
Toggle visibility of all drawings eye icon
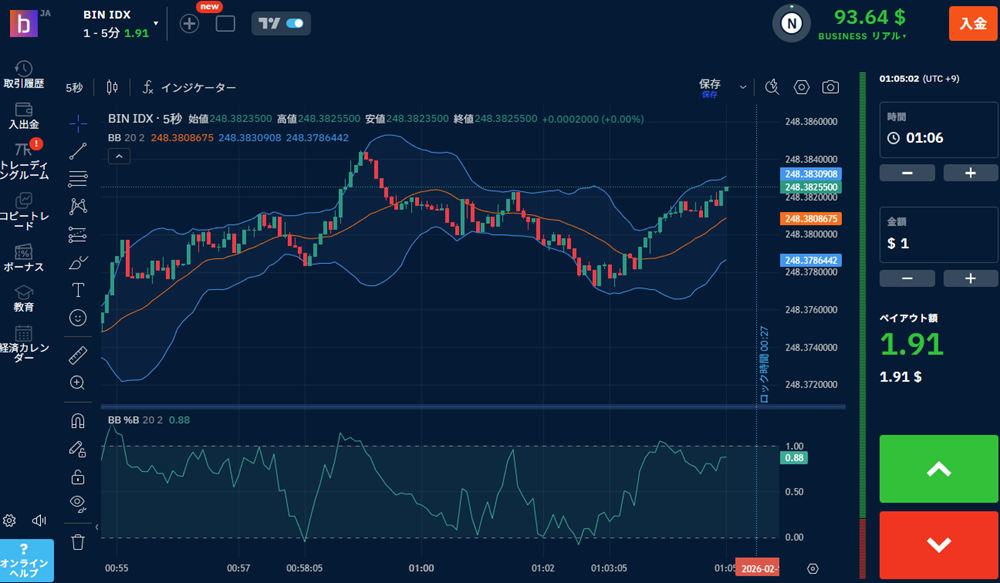click(78, 502)
